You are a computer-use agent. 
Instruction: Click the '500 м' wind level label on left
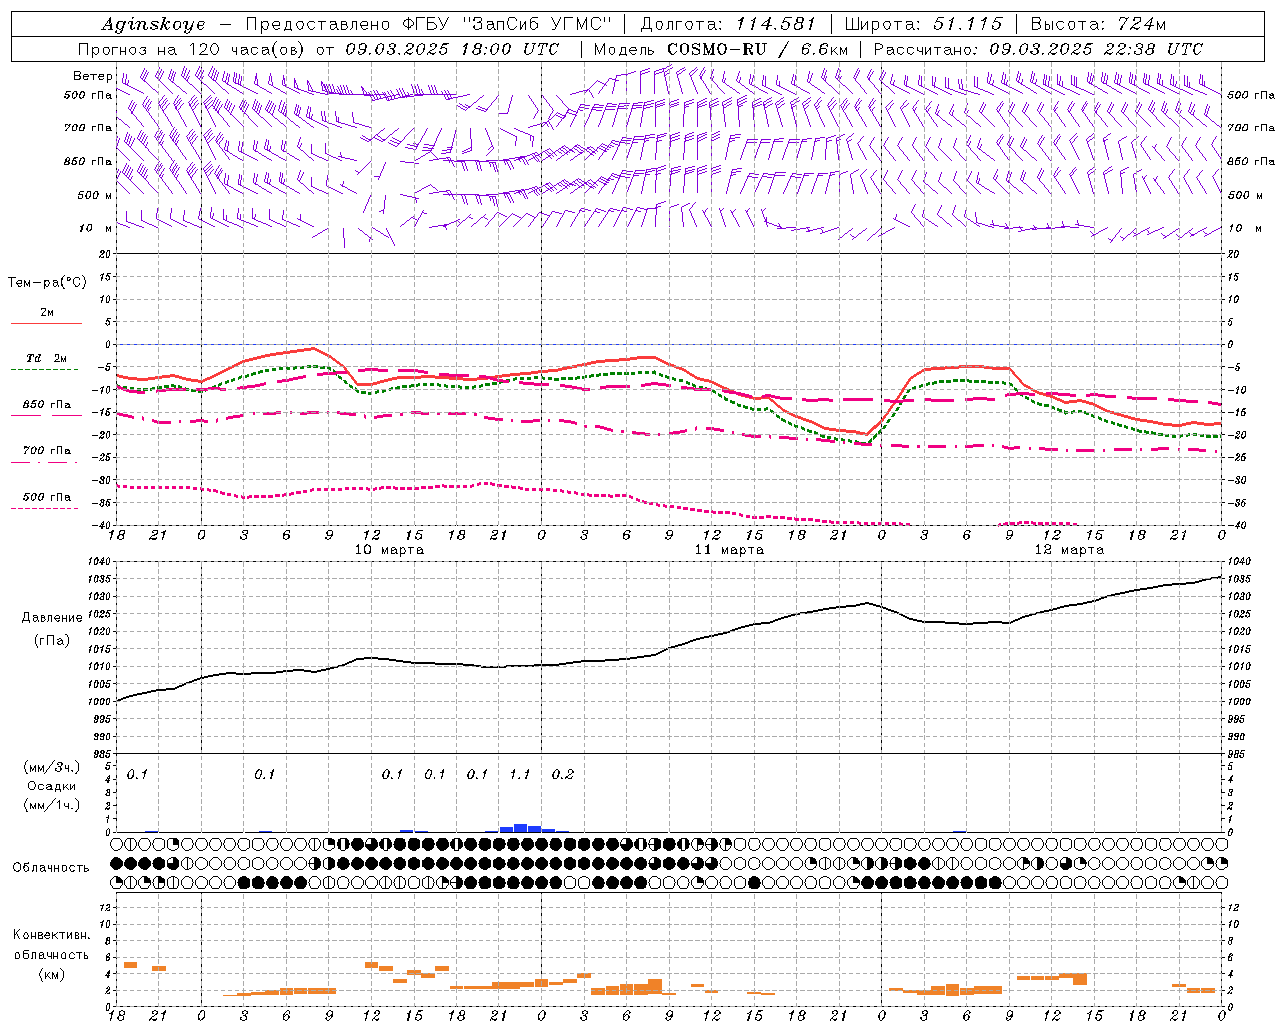click(x=95, y=196)
